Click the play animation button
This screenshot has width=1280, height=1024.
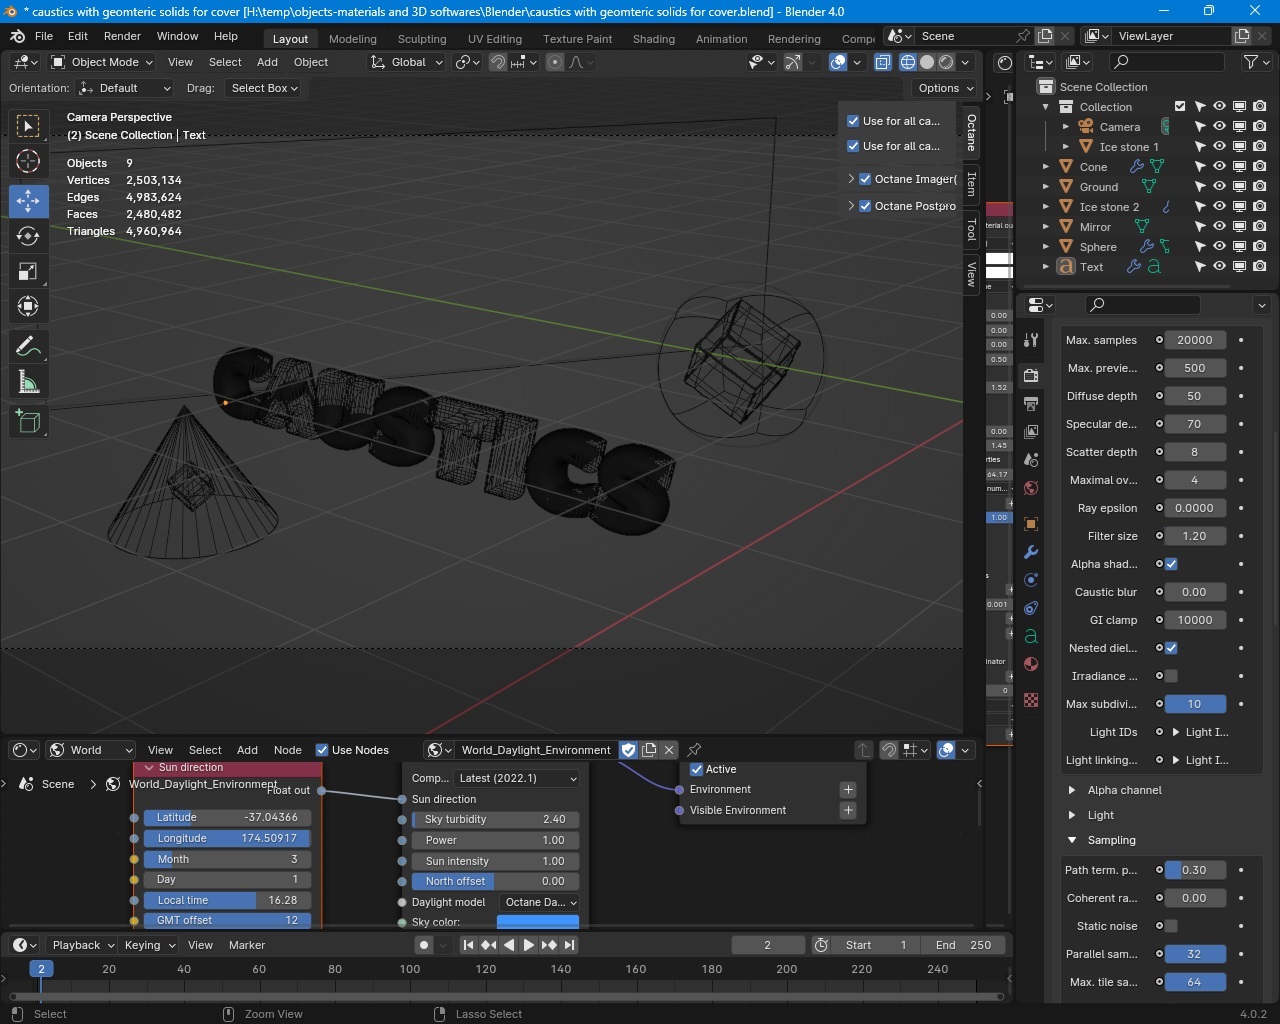pos(529,945)
